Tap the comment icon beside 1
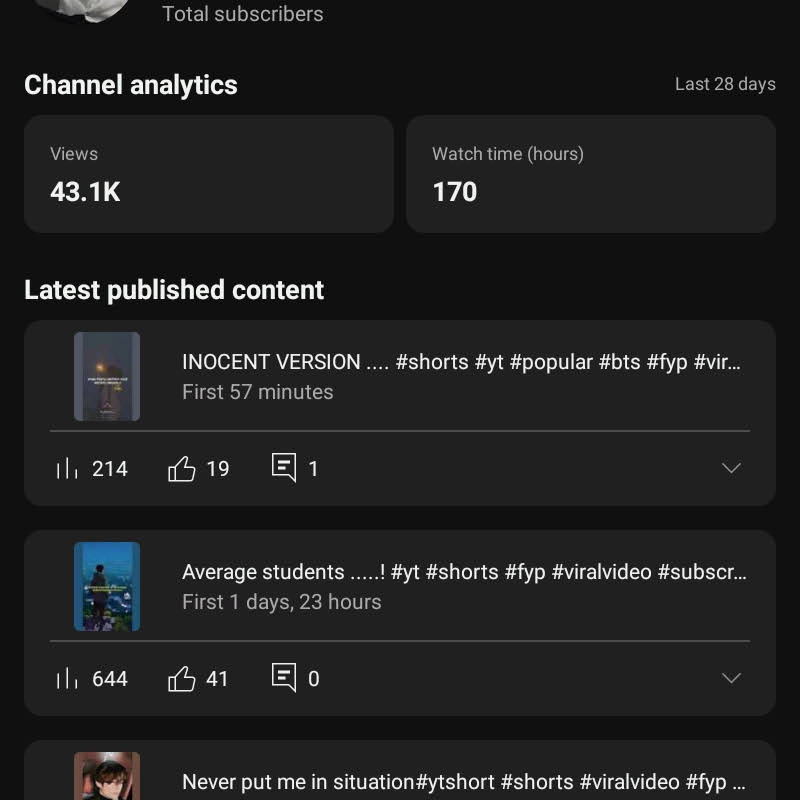This screenshot has width=800, height=800. tap(284, 467)
